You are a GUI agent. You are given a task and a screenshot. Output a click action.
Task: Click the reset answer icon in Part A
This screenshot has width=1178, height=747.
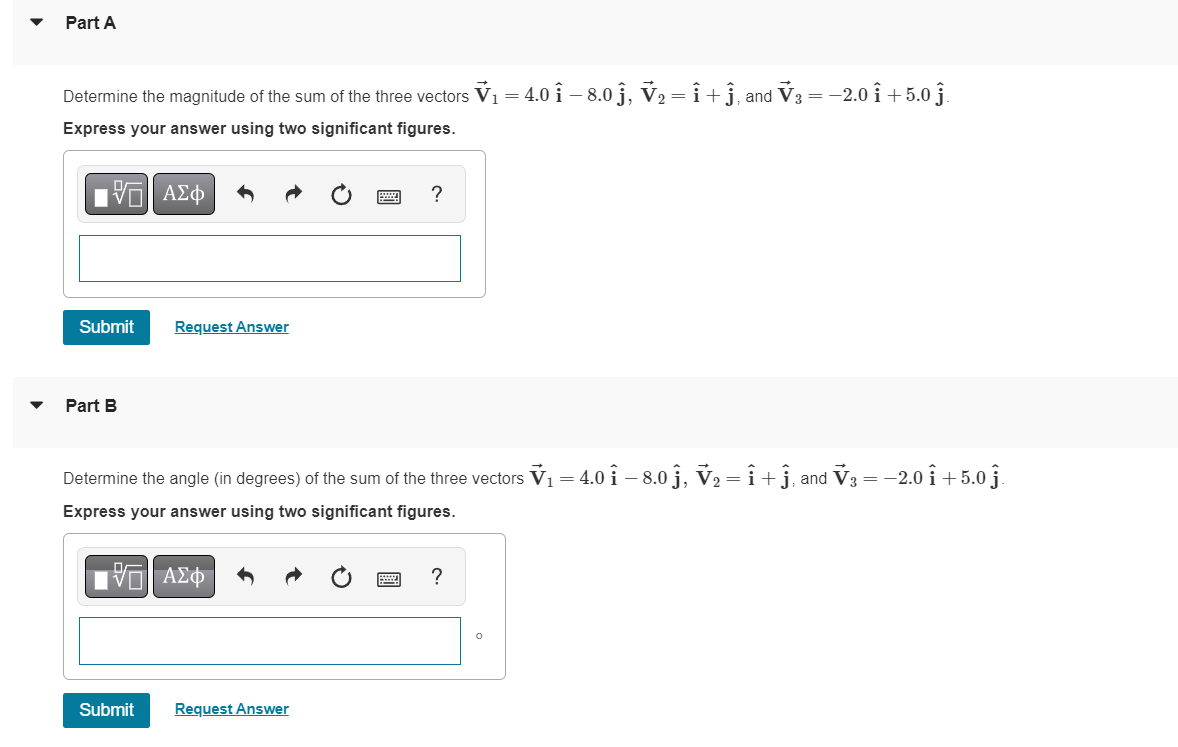pos(341,193)
